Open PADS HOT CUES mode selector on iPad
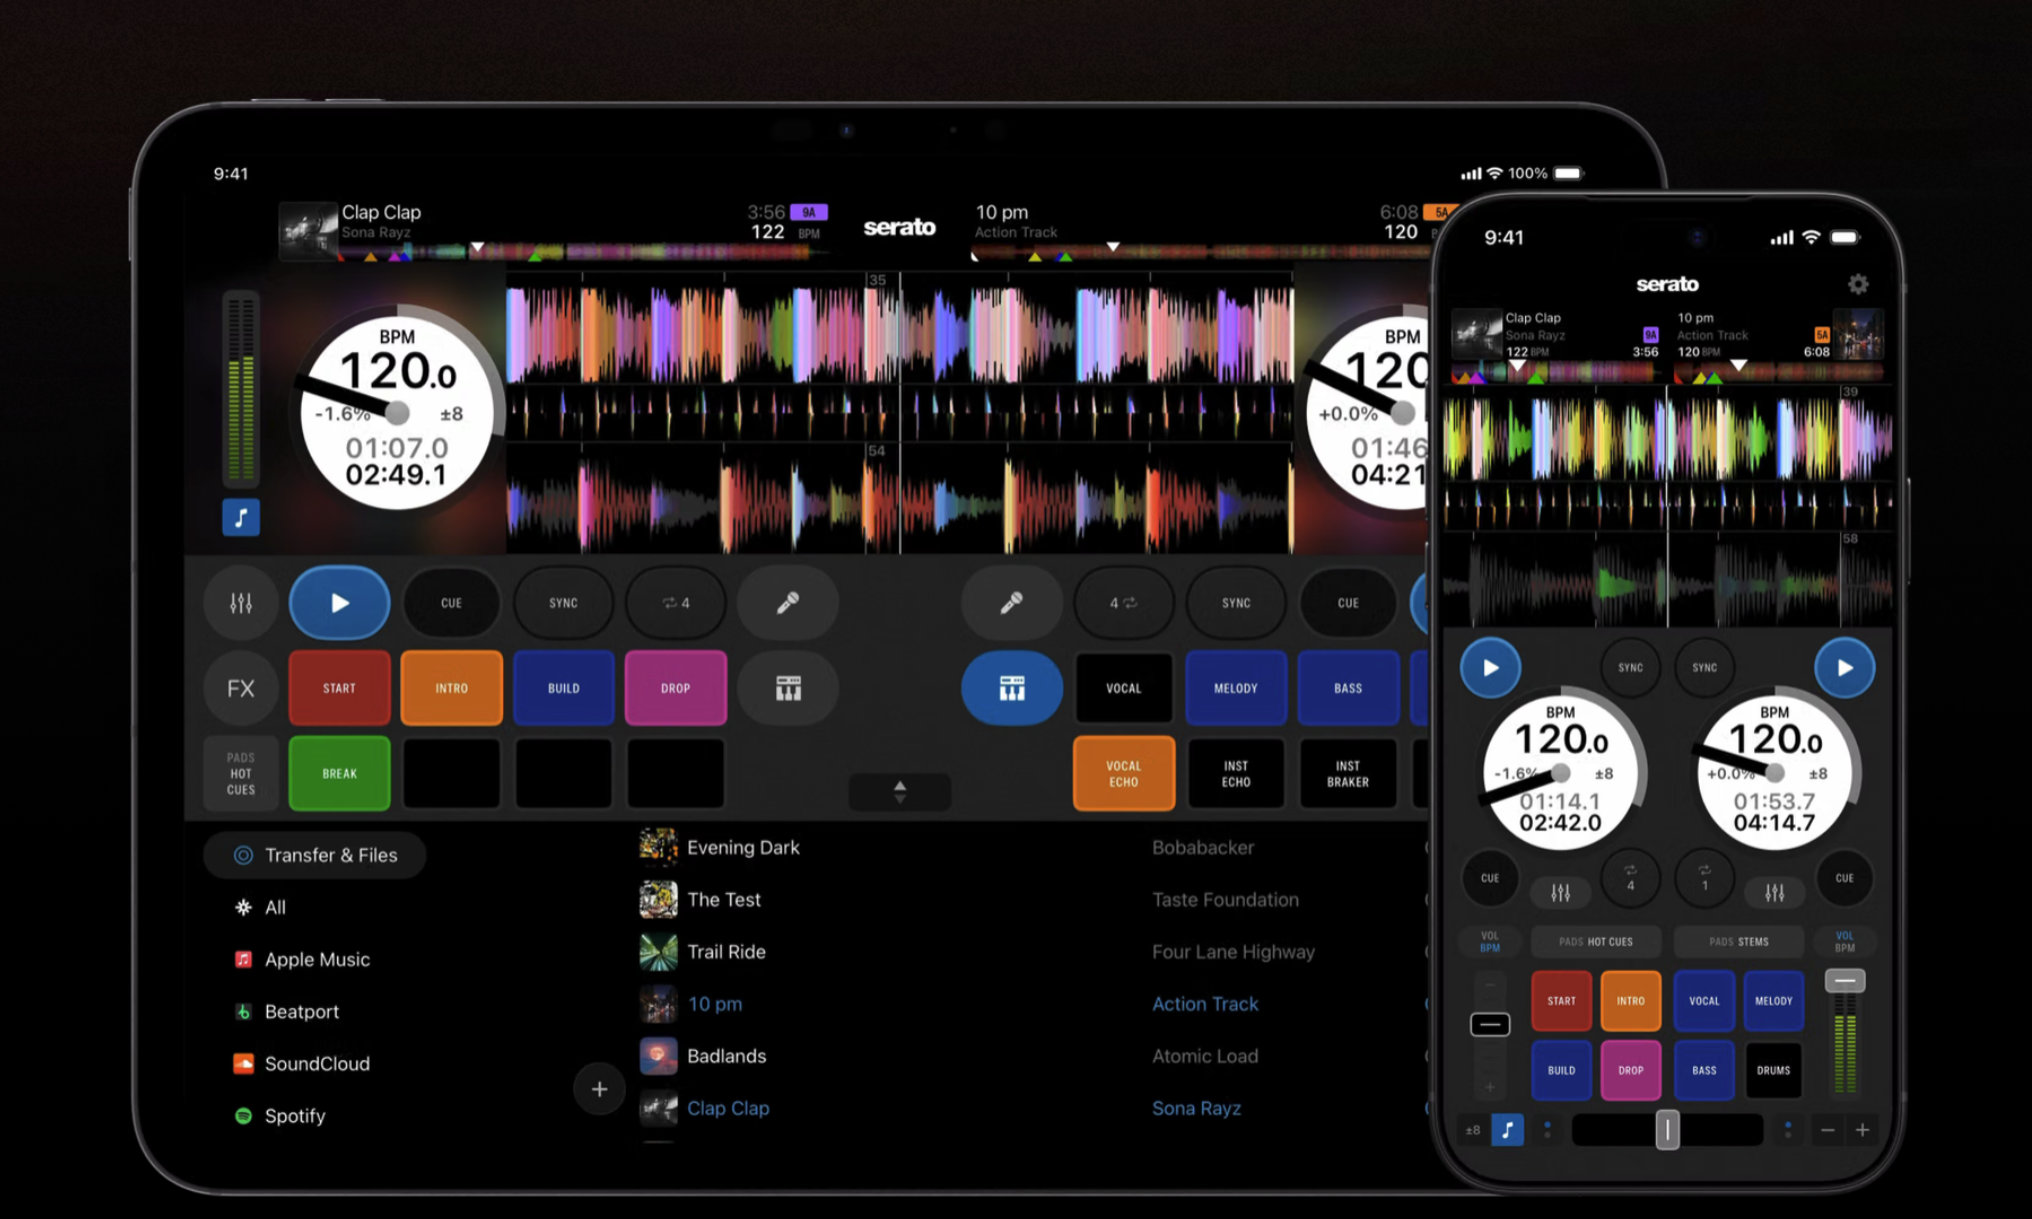Screen dimensions: 2032x1219 241,773
